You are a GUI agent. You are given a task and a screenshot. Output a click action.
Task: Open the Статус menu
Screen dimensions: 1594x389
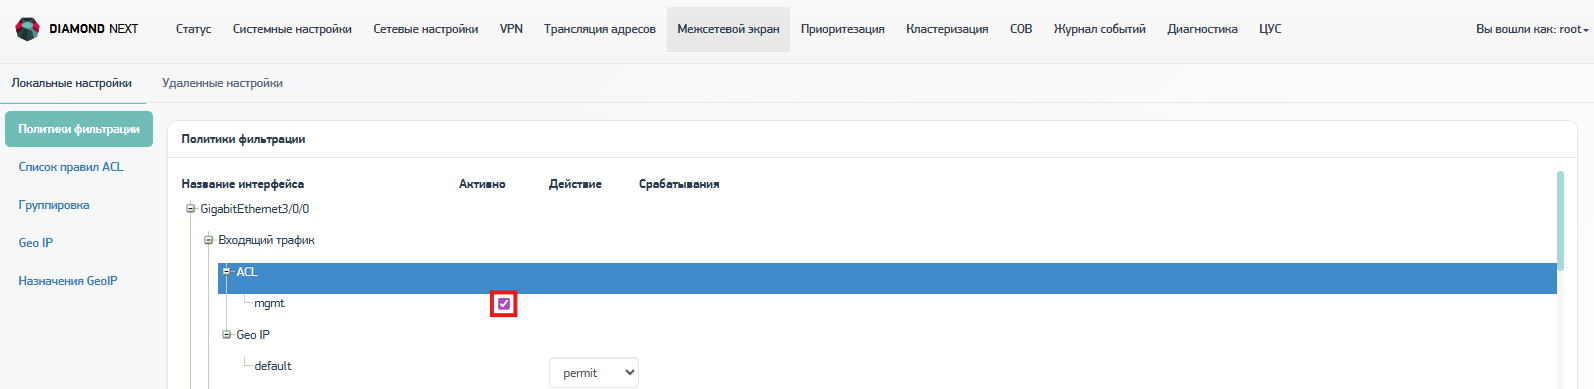(x=193, y=29)
